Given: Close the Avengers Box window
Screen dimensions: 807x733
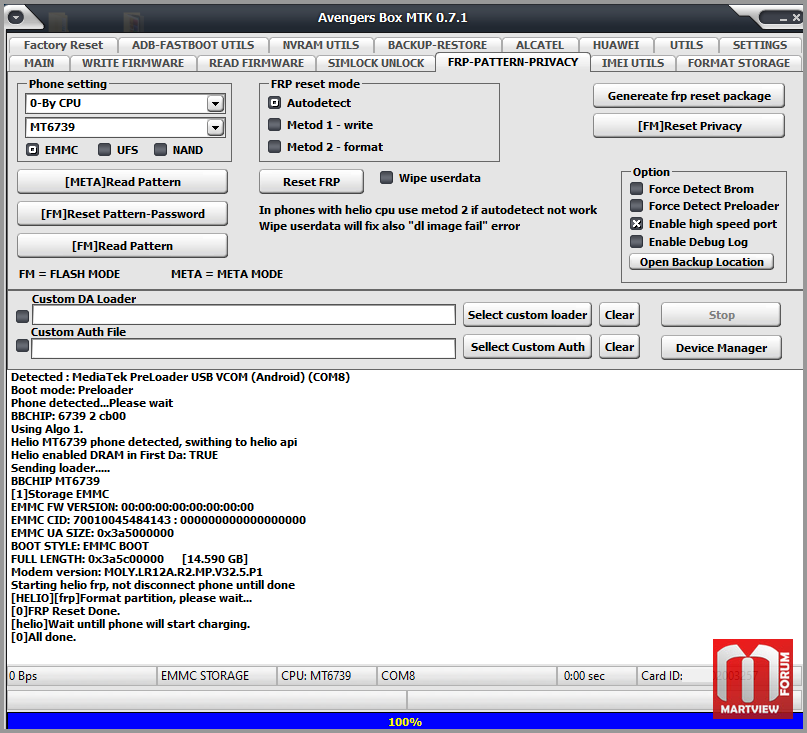Looking at the screenshot, I should (x=796, y=18).
